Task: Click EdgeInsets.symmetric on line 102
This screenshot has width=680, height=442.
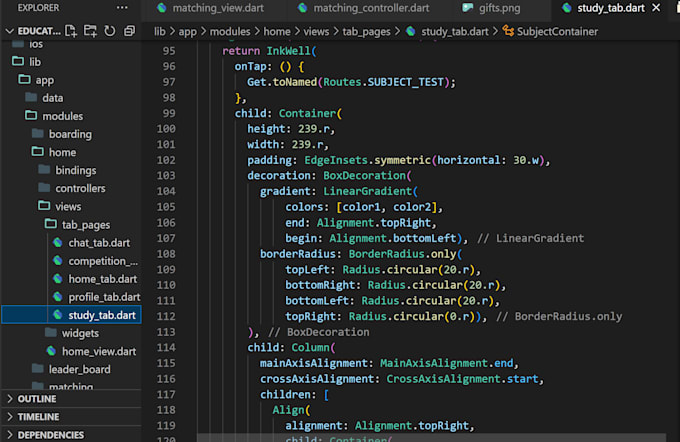Action: pyautogui.click(x=367, y=160)
